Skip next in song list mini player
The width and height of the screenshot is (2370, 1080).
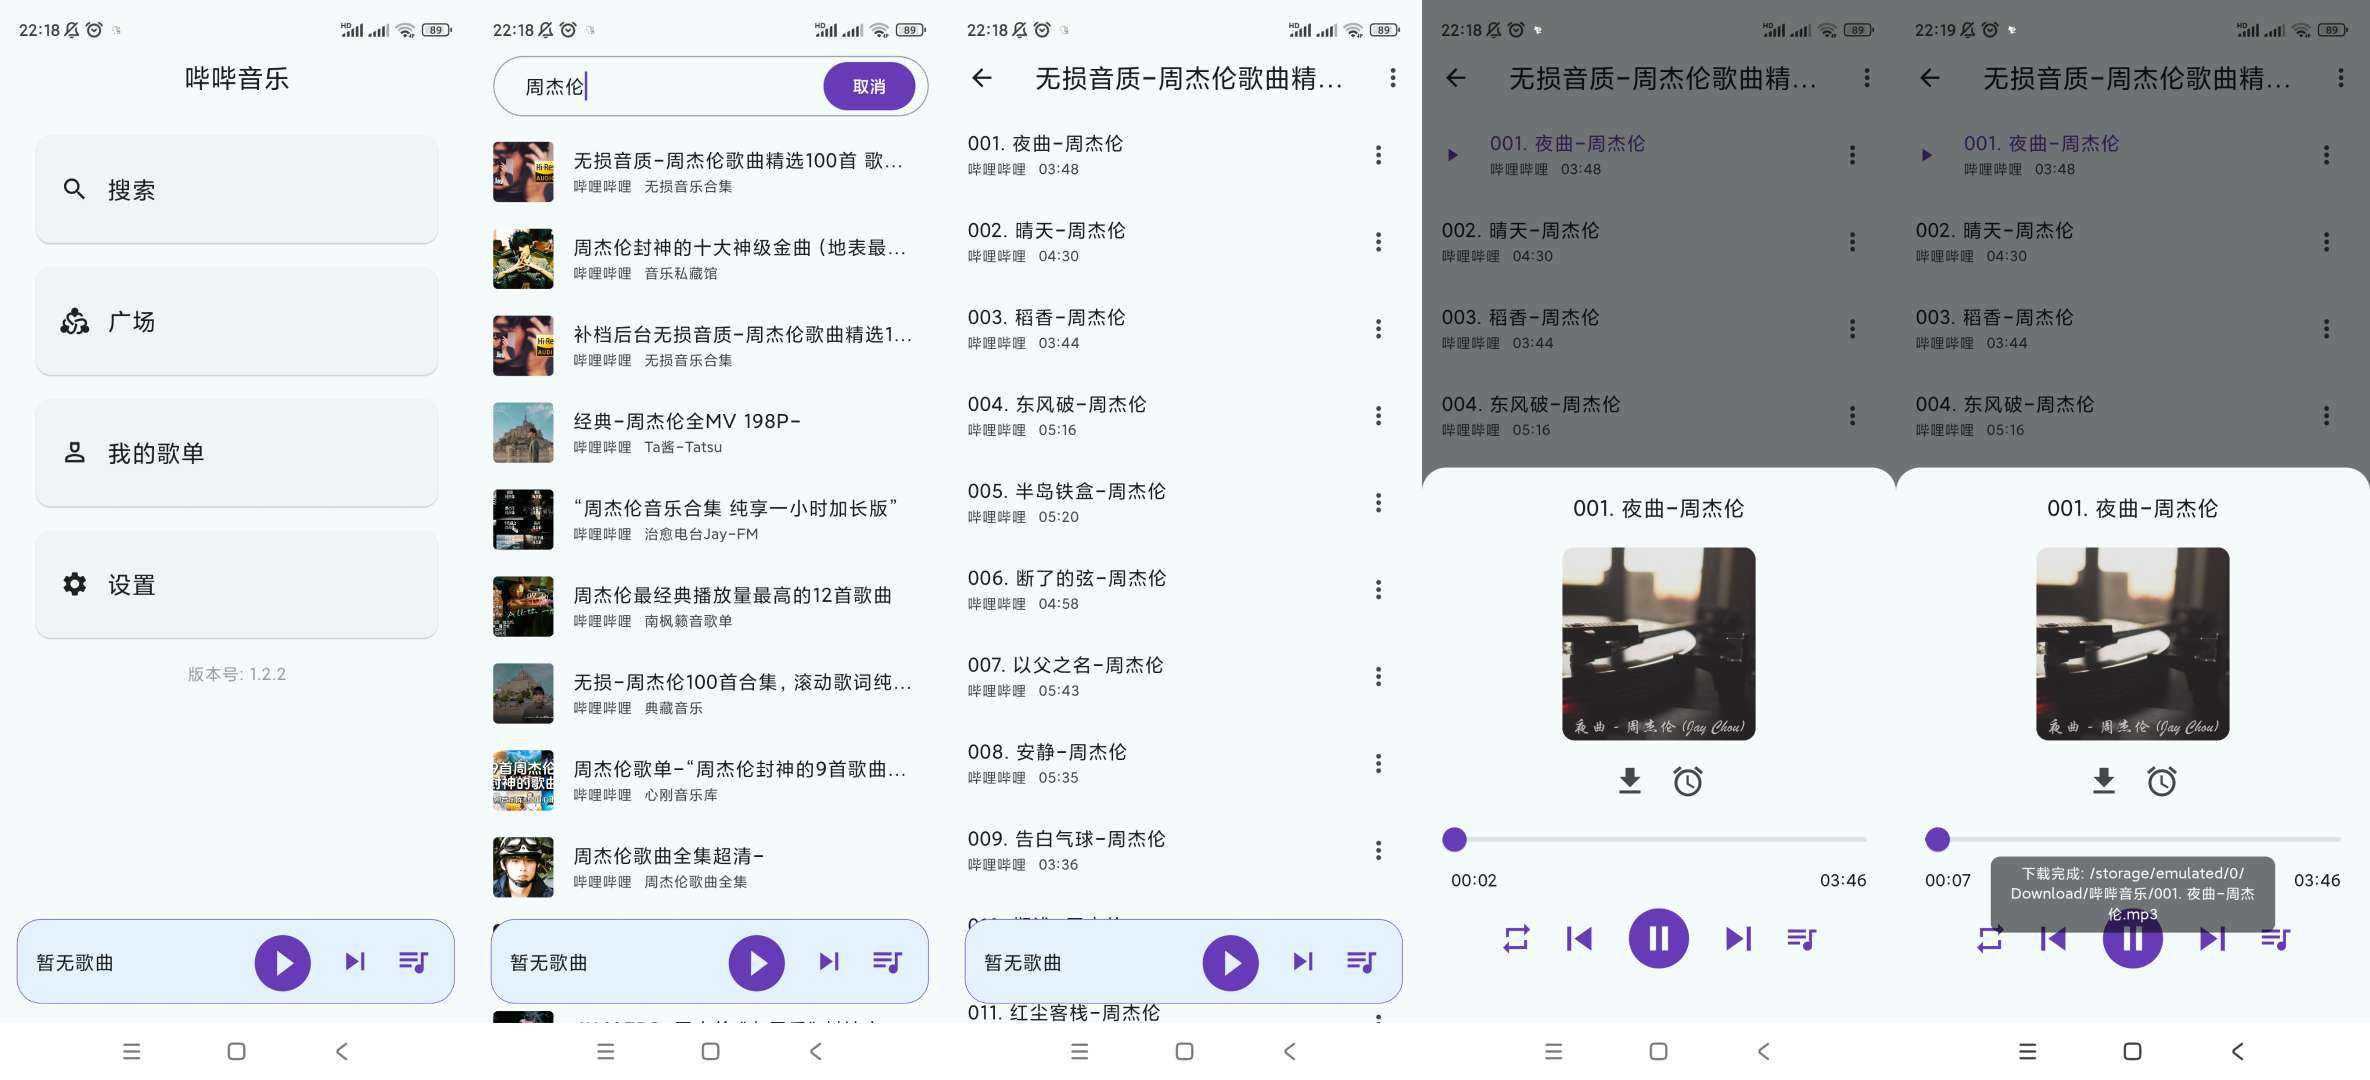pyautogui.click(x=1303, y=962)
